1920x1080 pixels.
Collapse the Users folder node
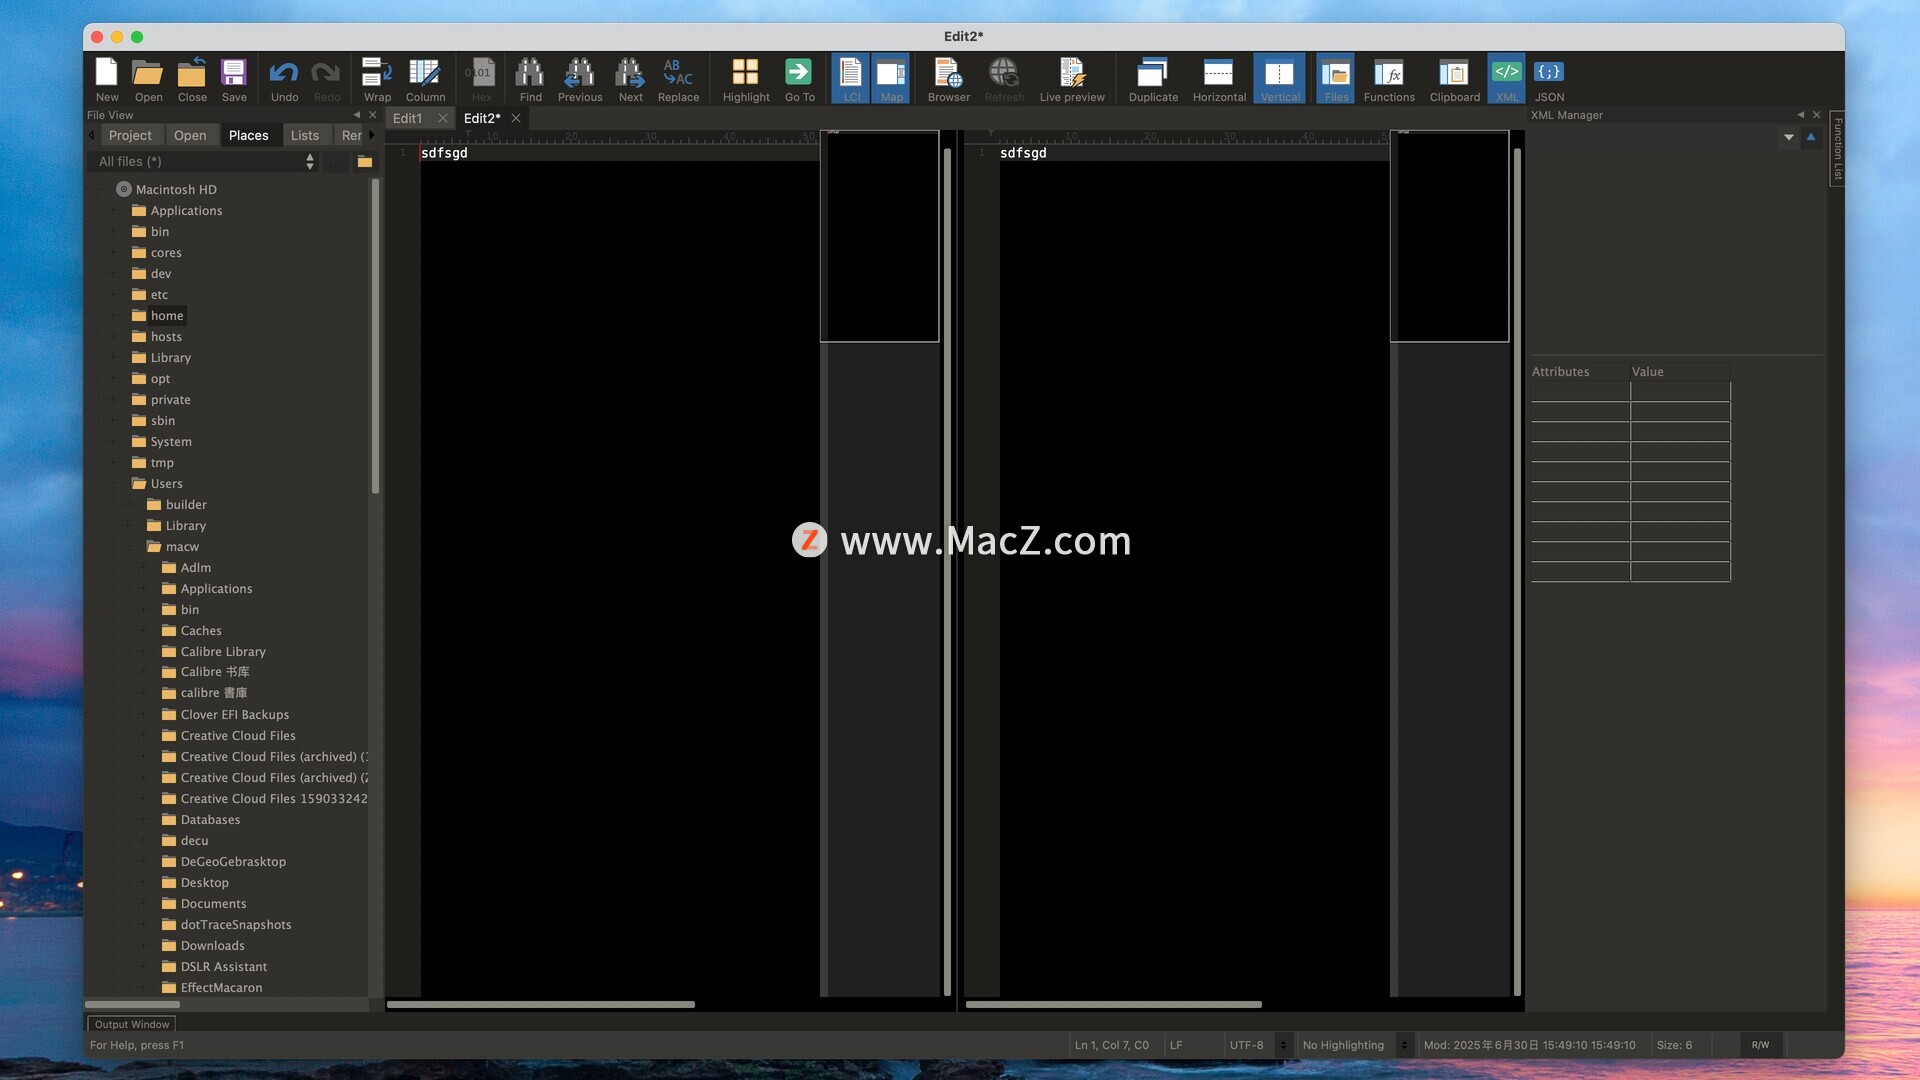(x=114, y=483)
